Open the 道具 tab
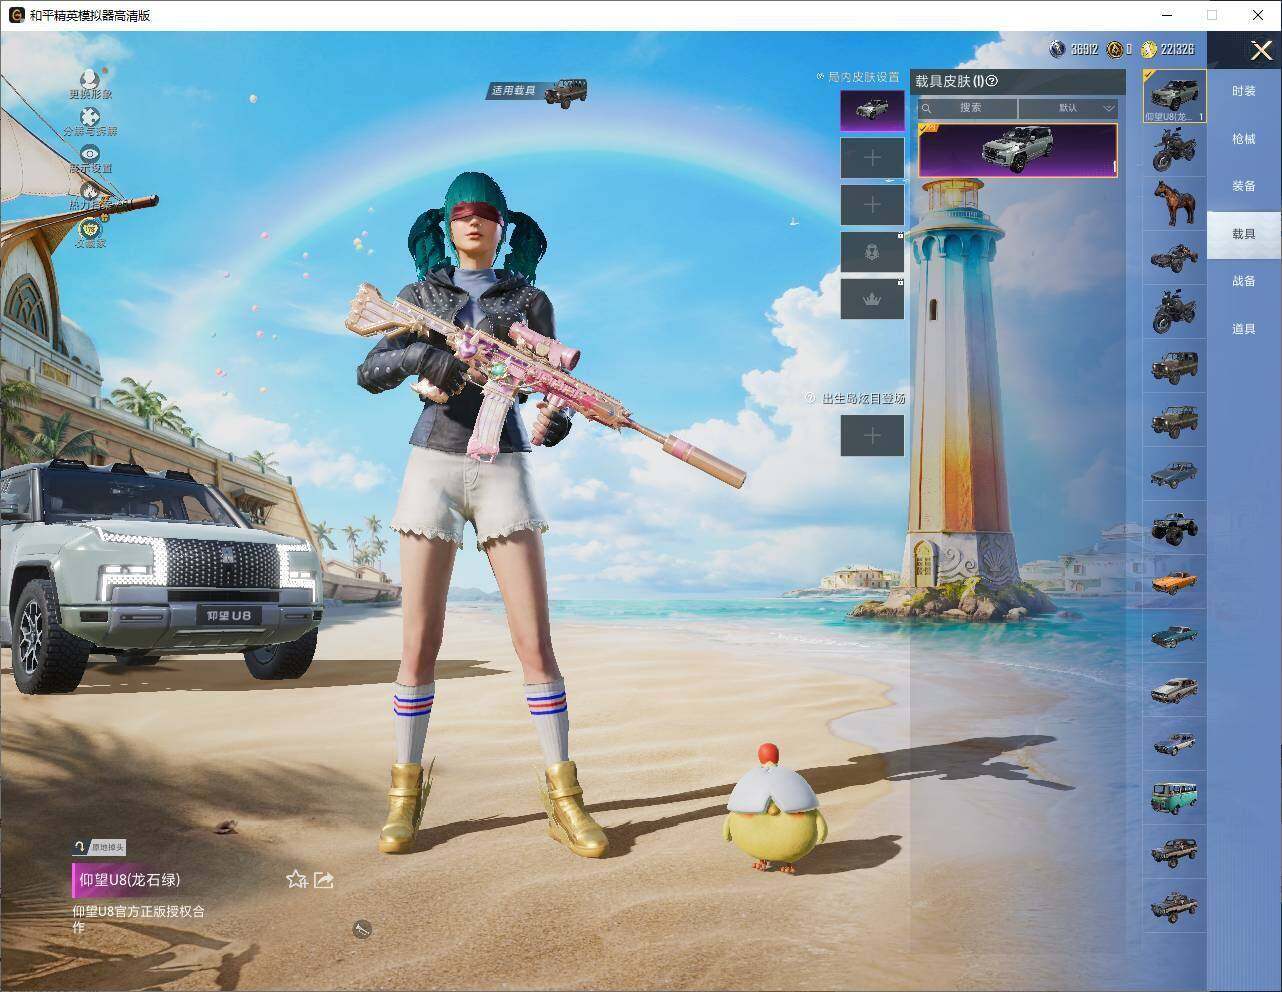Screen dimensions: 1282x992 [x=1243, y=329]
